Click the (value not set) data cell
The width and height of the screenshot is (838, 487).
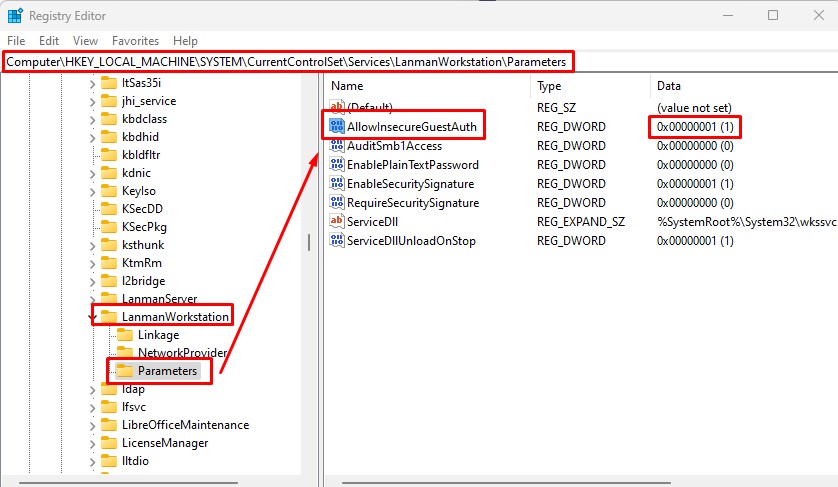point(694,107)
